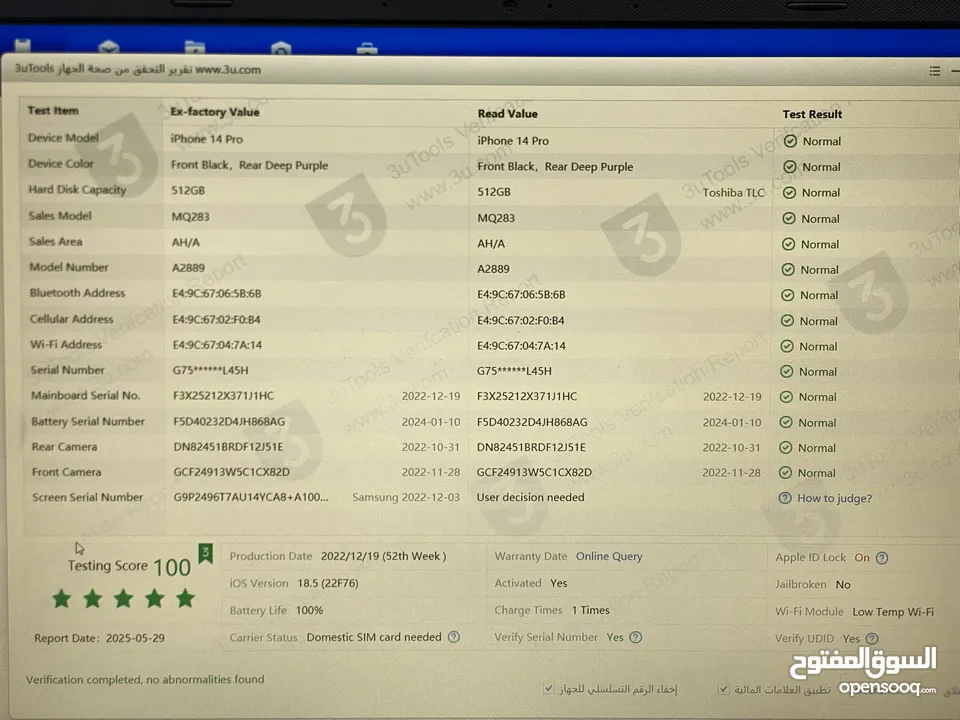960x720 pixels.
Task: Click the 'Test Item' column header
Action: coord(53,111)
